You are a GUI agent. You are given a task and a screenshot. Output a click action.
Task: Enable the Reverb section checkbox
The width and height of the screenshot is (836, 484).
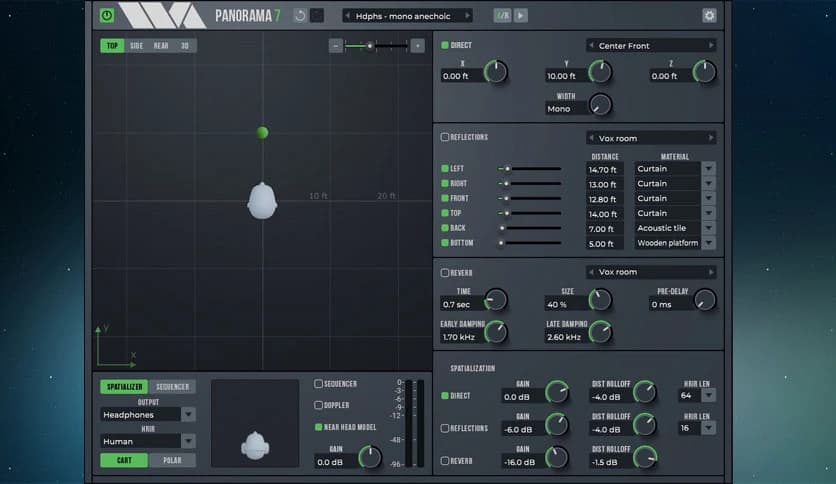pyautogui.click(x=445, y=273)
